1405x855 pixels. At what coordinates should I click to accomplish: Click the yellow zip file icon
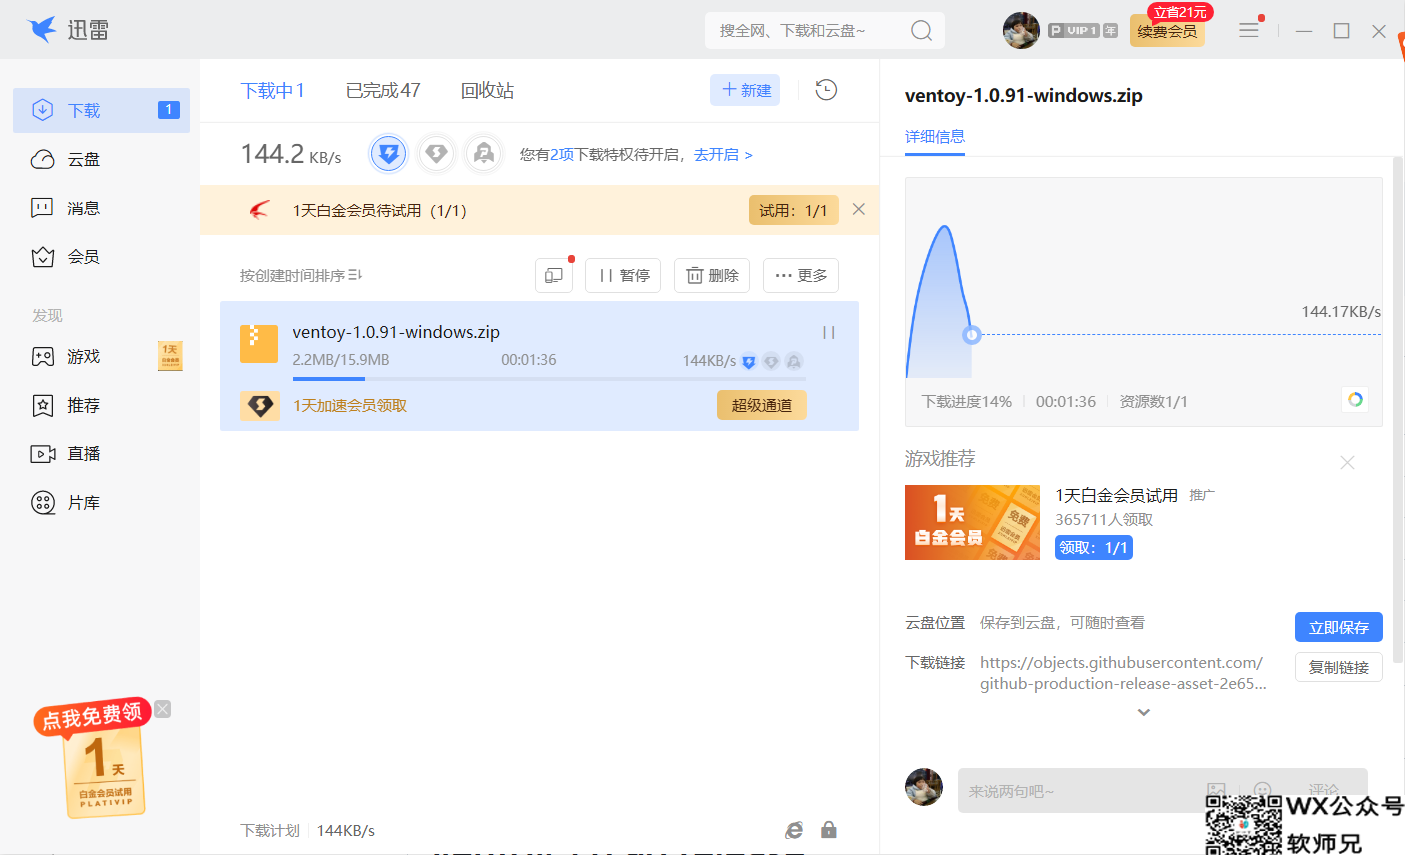[259, 343]
